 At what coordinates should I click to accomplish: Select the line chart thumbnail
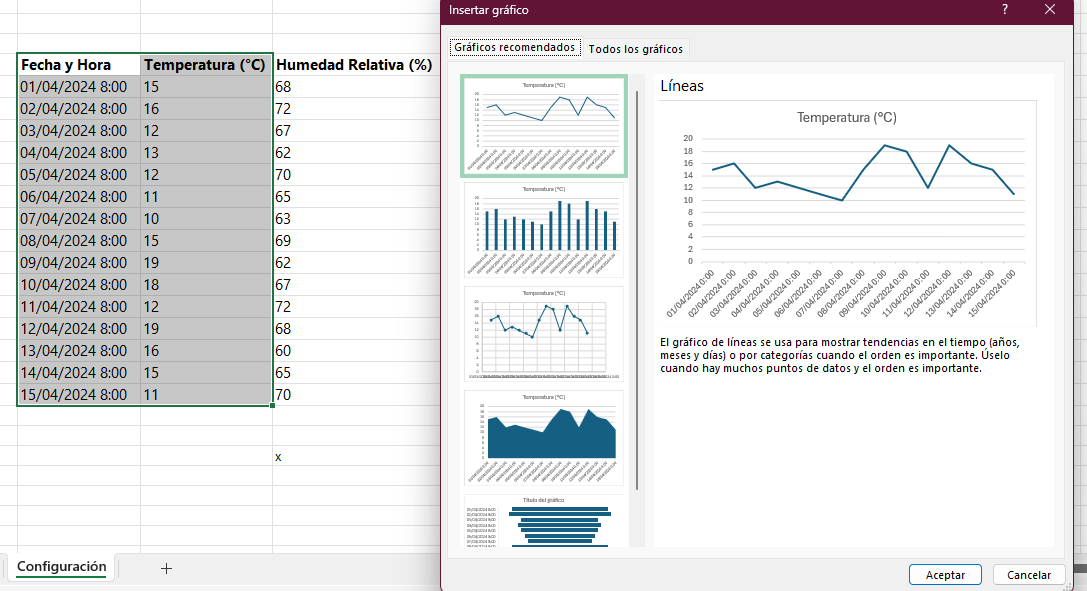[544, 125]
